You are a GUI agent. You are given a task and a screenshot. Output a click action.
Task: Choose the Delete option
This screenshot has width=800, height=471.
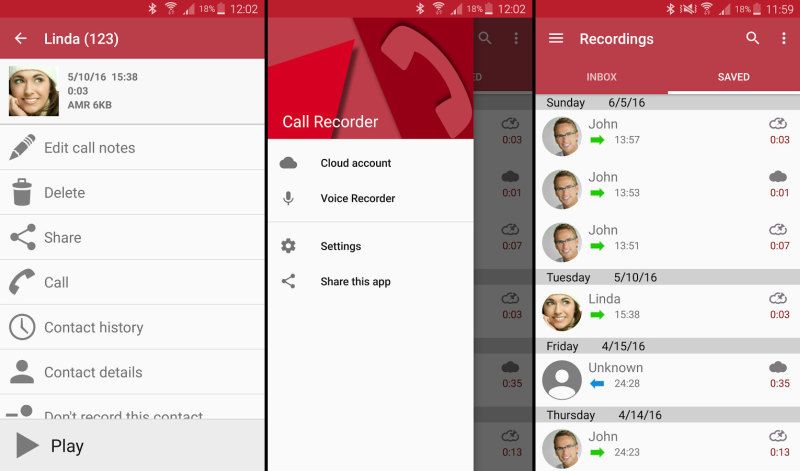click(x=132, y=192)
